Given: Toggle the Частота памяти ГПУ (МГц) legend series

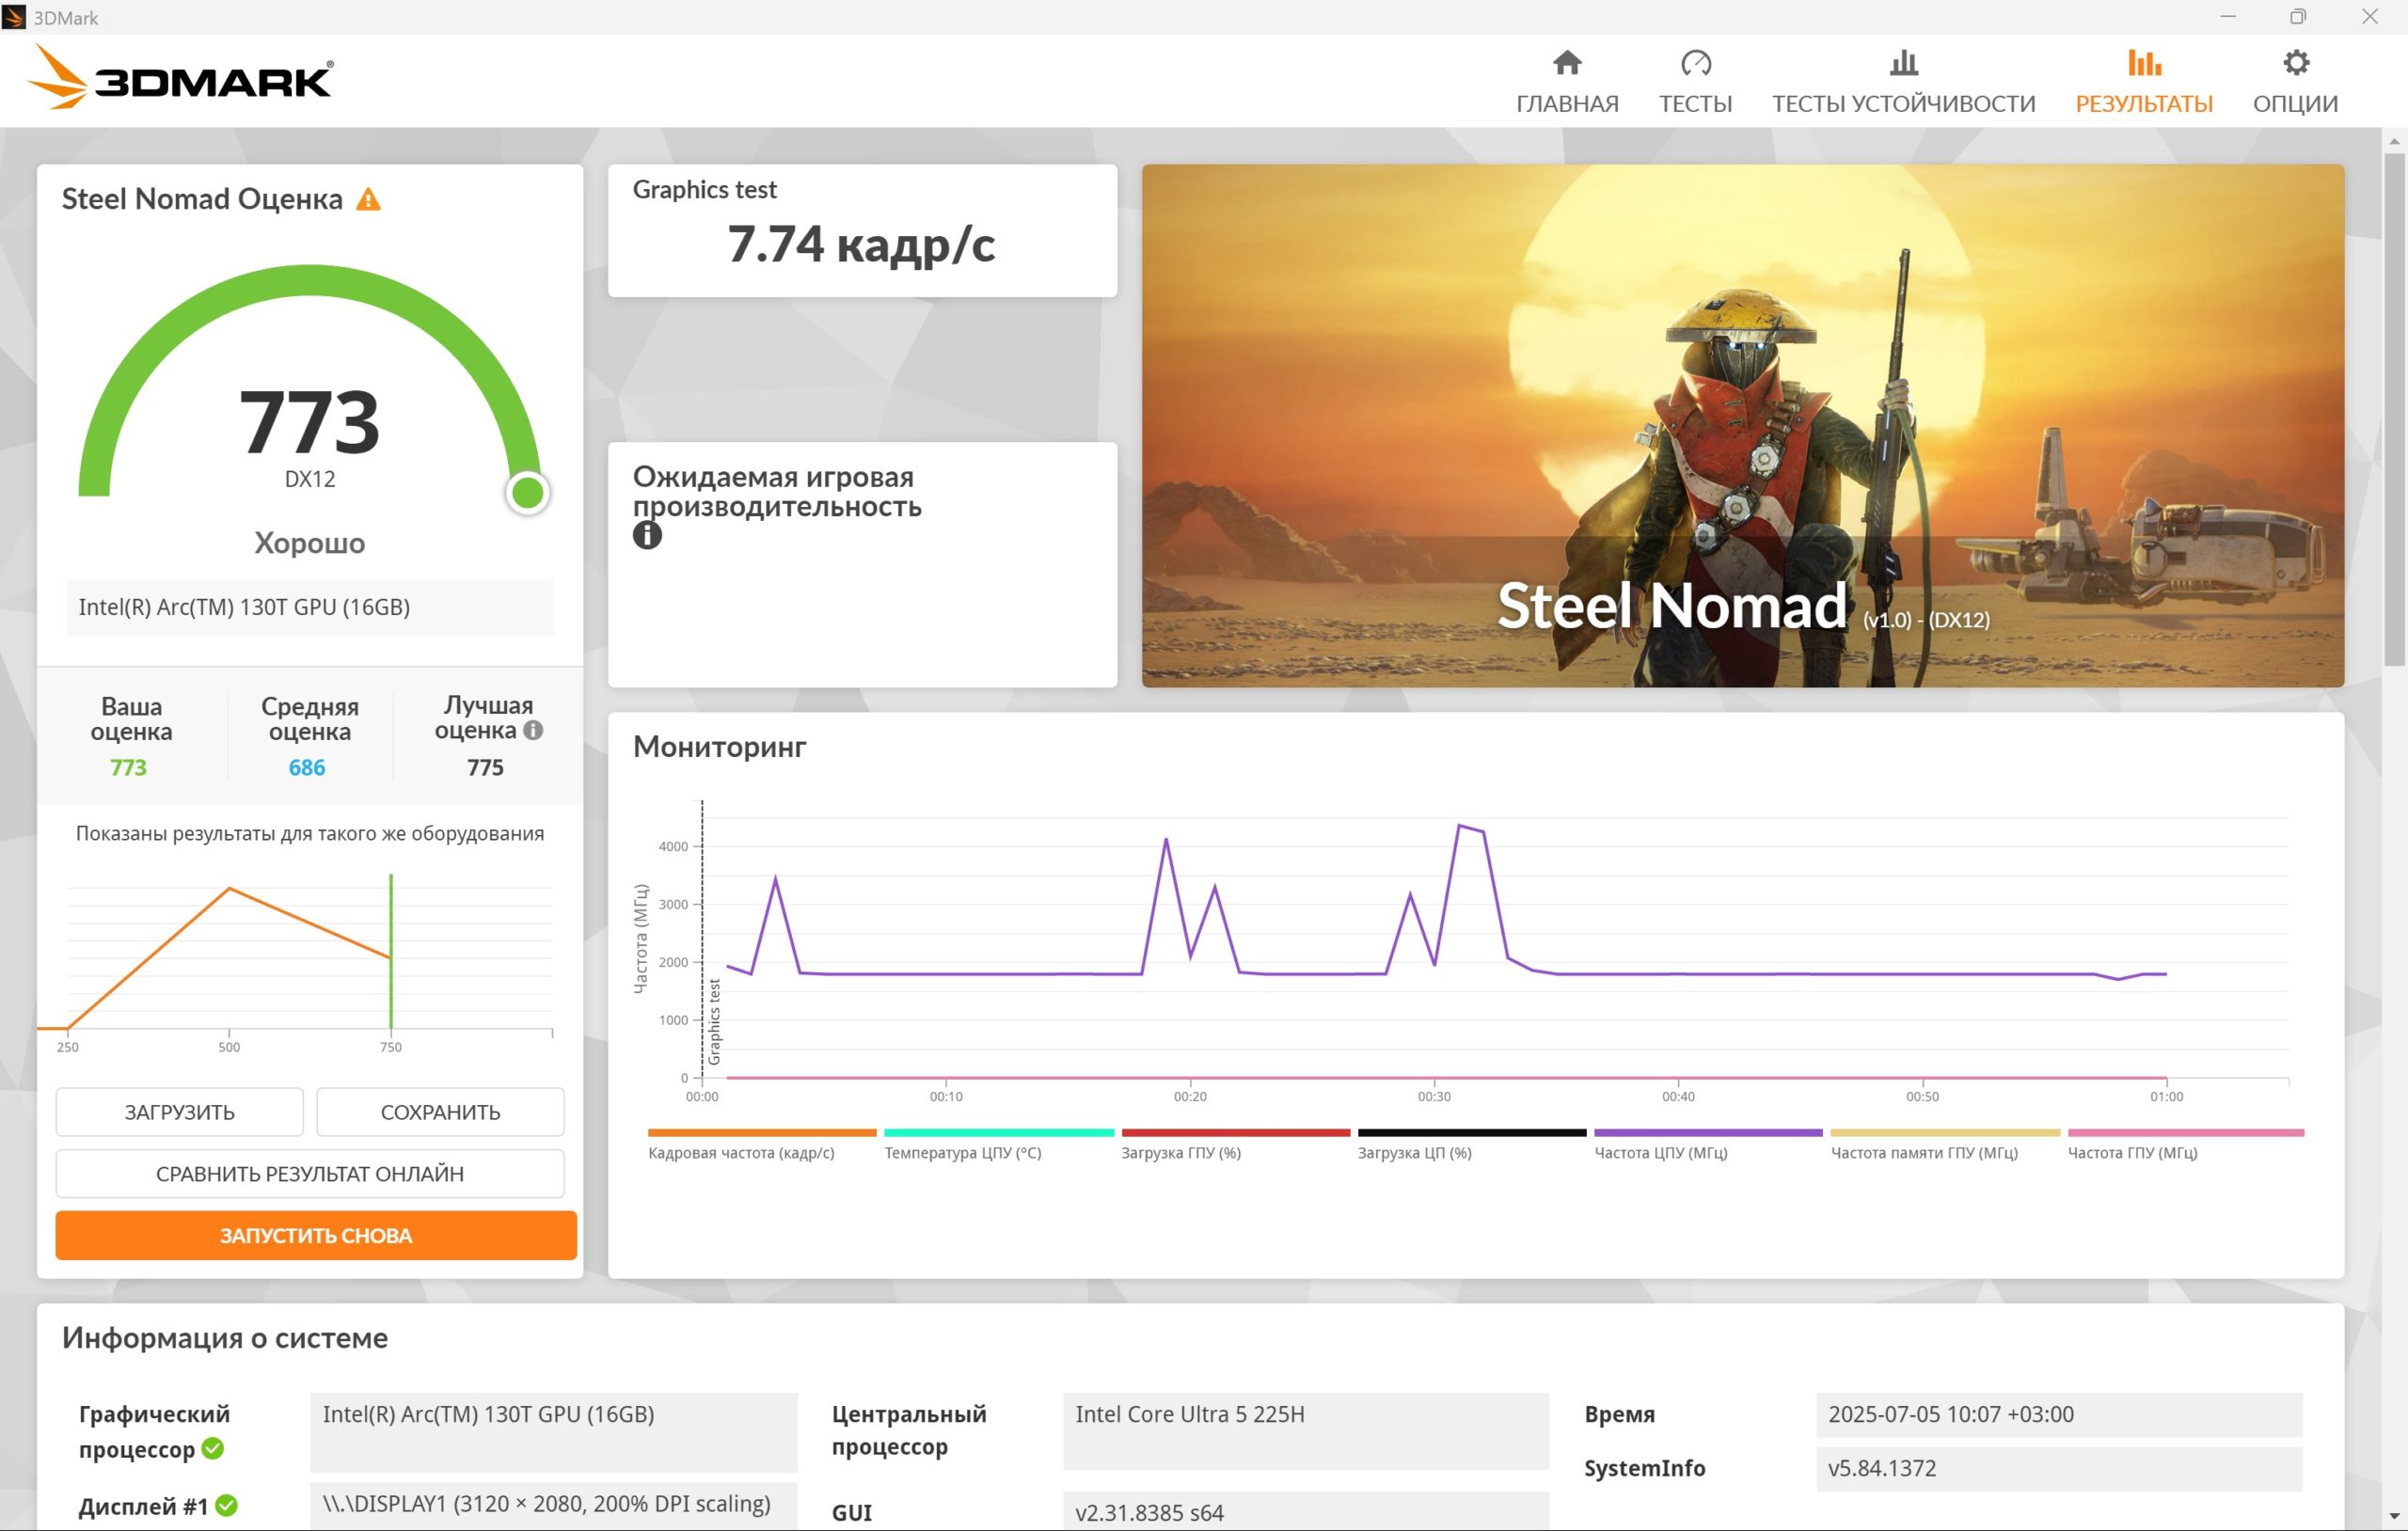Looking at the screenshot, I should click(1945, 1144).
